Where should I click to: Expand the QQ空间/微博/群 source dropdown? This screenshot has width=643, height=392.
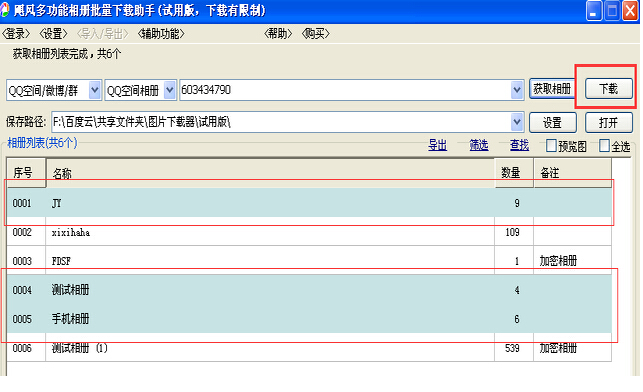coord(95,90)
